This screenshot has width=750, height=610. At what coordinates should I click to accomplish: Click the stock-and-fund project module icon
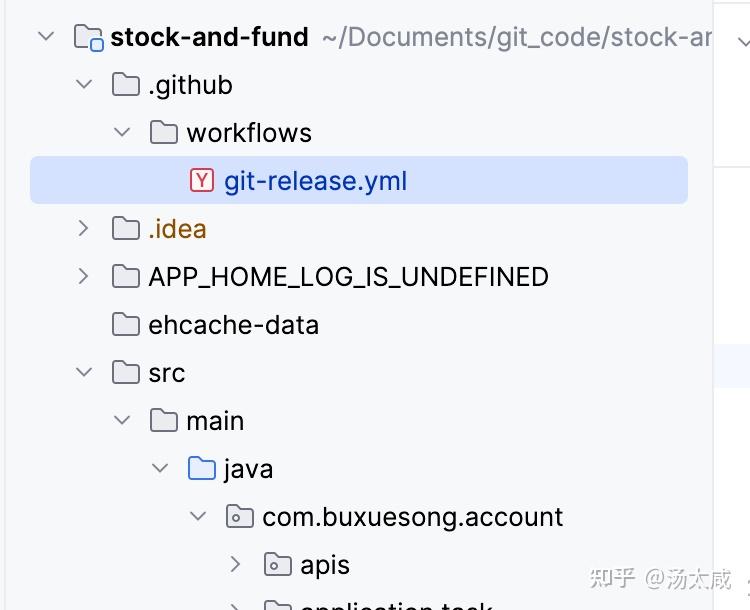point(89,38)
